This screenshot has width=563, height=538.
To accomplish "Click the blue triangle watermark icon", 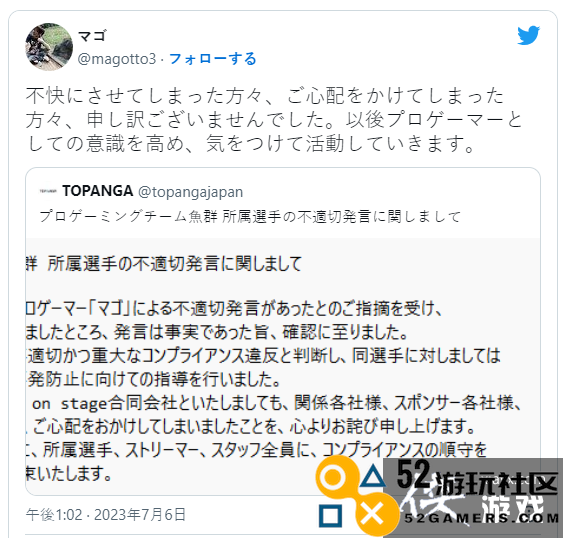I will point(373,476).
